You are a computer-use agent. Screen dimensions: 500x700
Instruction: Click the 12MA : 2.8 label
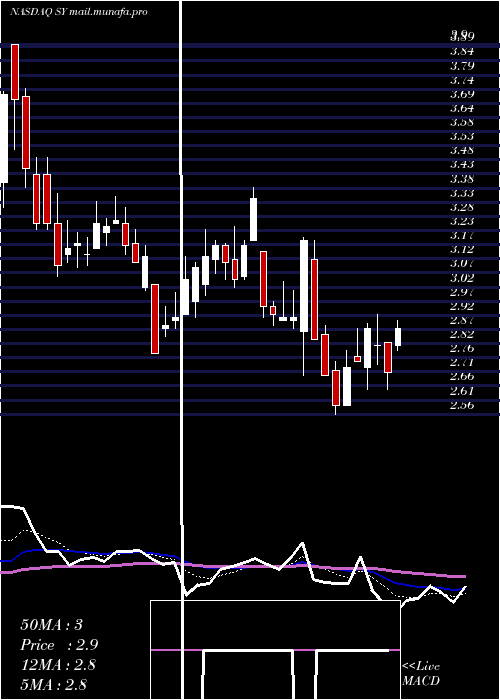coord(58,665)
